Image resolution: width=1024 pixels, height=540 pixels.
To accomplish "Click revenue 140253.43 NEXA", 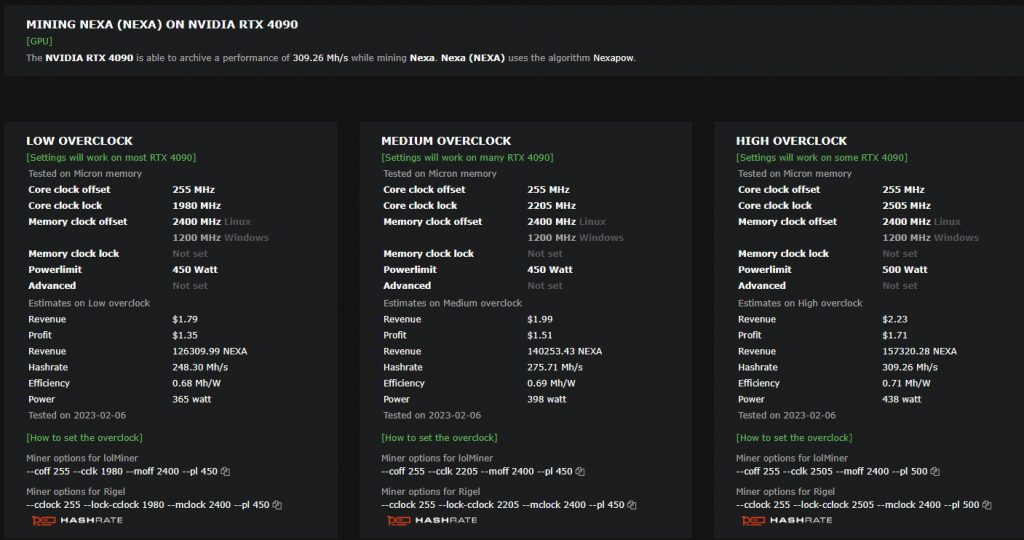I will [x=564, y=351].
